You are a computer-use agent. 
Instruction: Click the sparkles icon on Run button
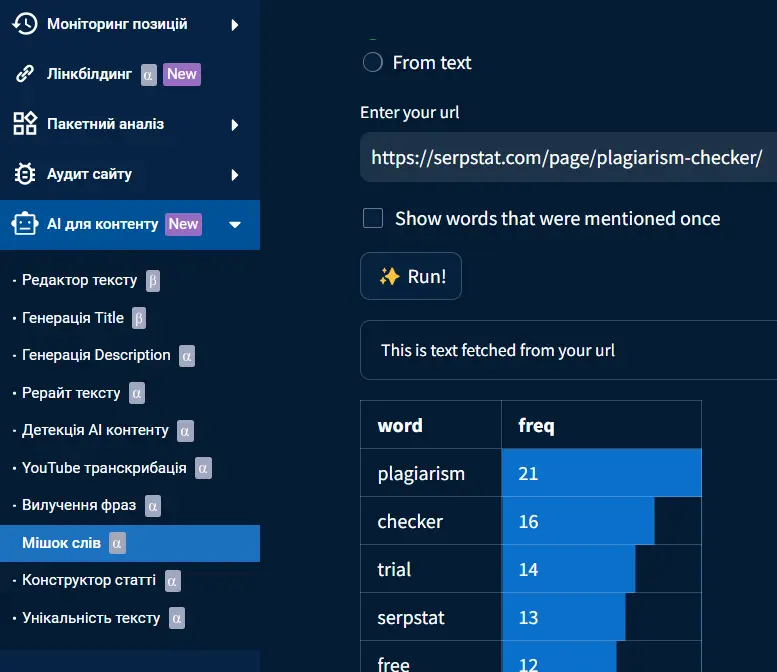[x=389, y=276]
